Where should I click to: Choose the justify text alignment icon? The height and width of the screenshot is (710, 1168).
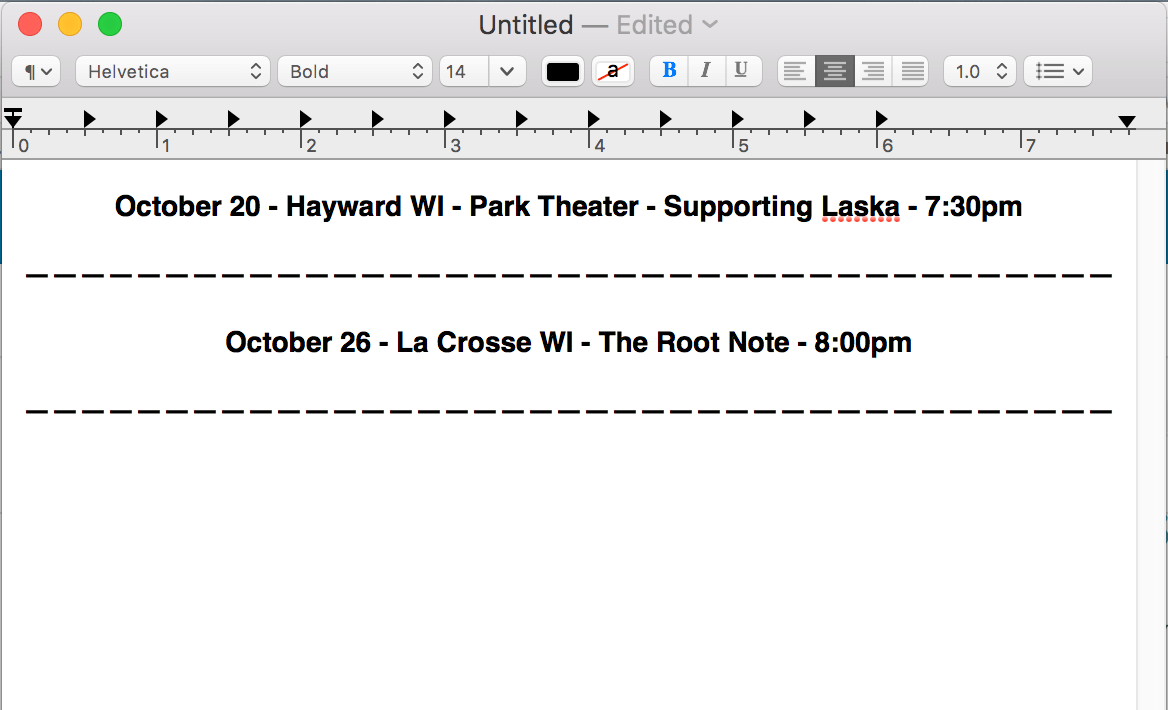point(912,71)
